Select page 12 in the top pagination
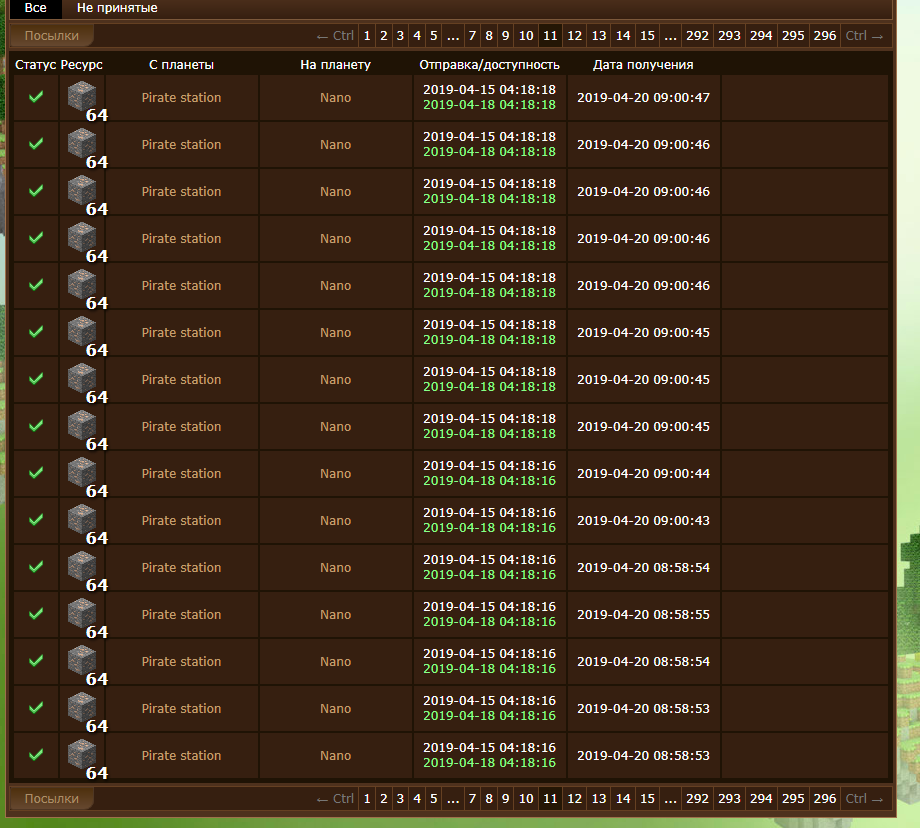This screenshot has width=920, height=828. pyautogui.click(x=574, y=36)
